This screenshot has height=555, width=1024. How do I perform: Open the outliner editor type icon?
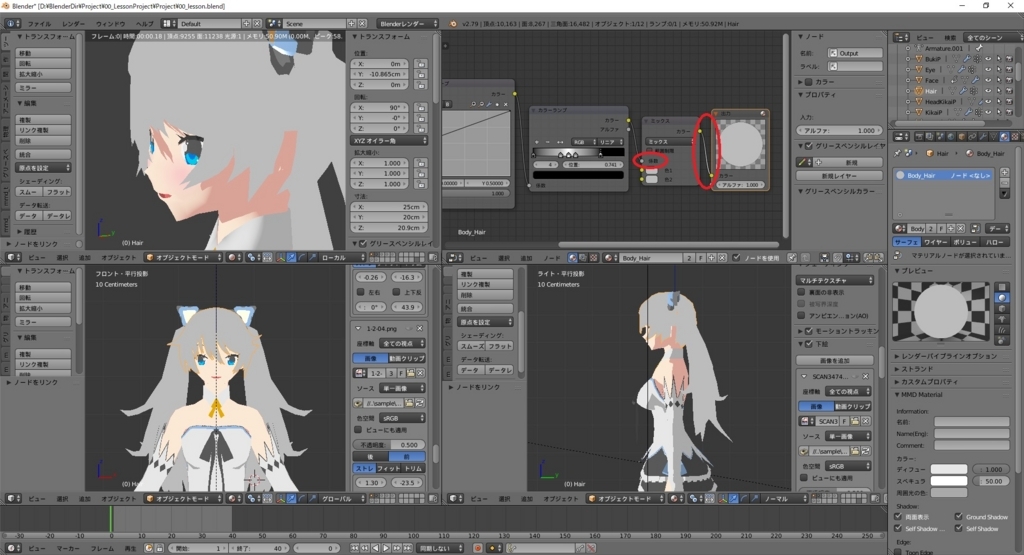[901, 38]
